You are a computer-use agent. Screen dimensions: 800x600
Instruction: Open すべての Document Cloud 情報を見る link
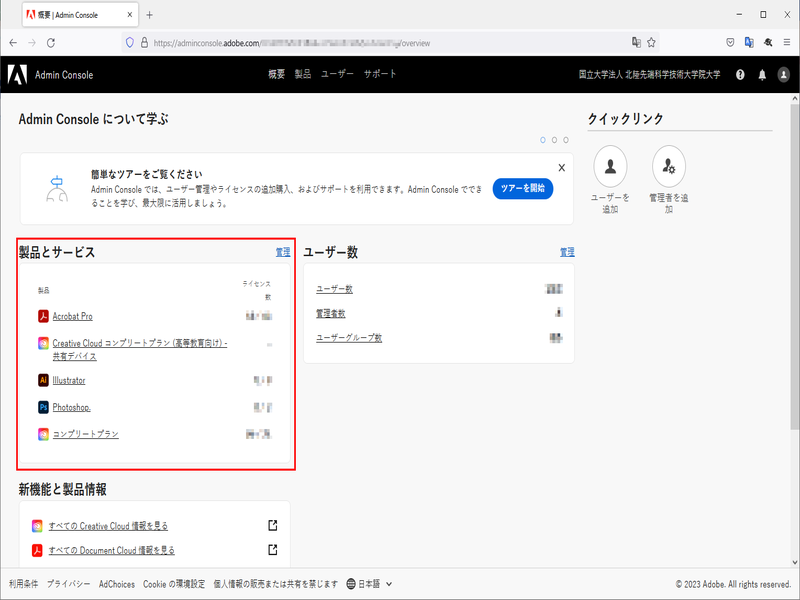tap(112, 550)
